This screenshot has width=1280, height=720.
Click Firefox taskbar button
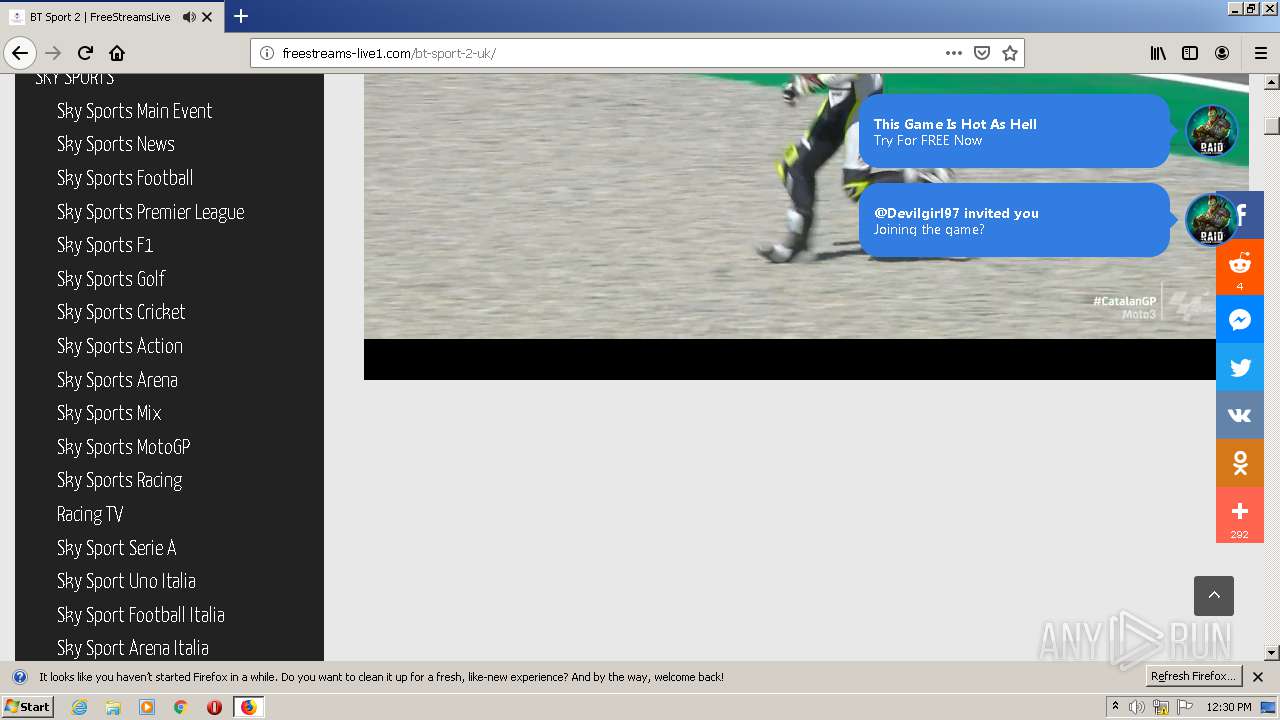pos(249,707)
